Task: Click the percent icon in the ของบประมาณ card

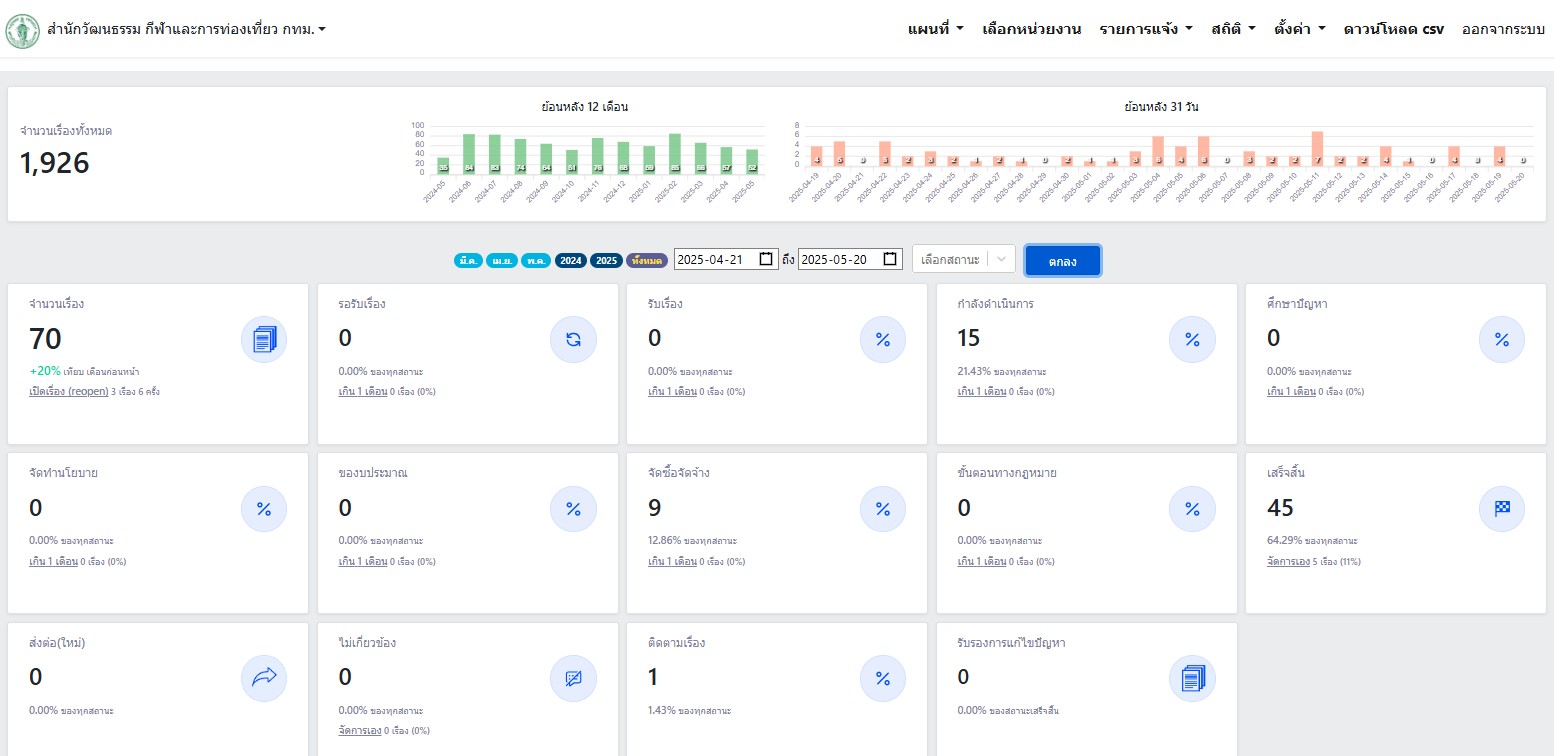Action: tap(573, 509)
